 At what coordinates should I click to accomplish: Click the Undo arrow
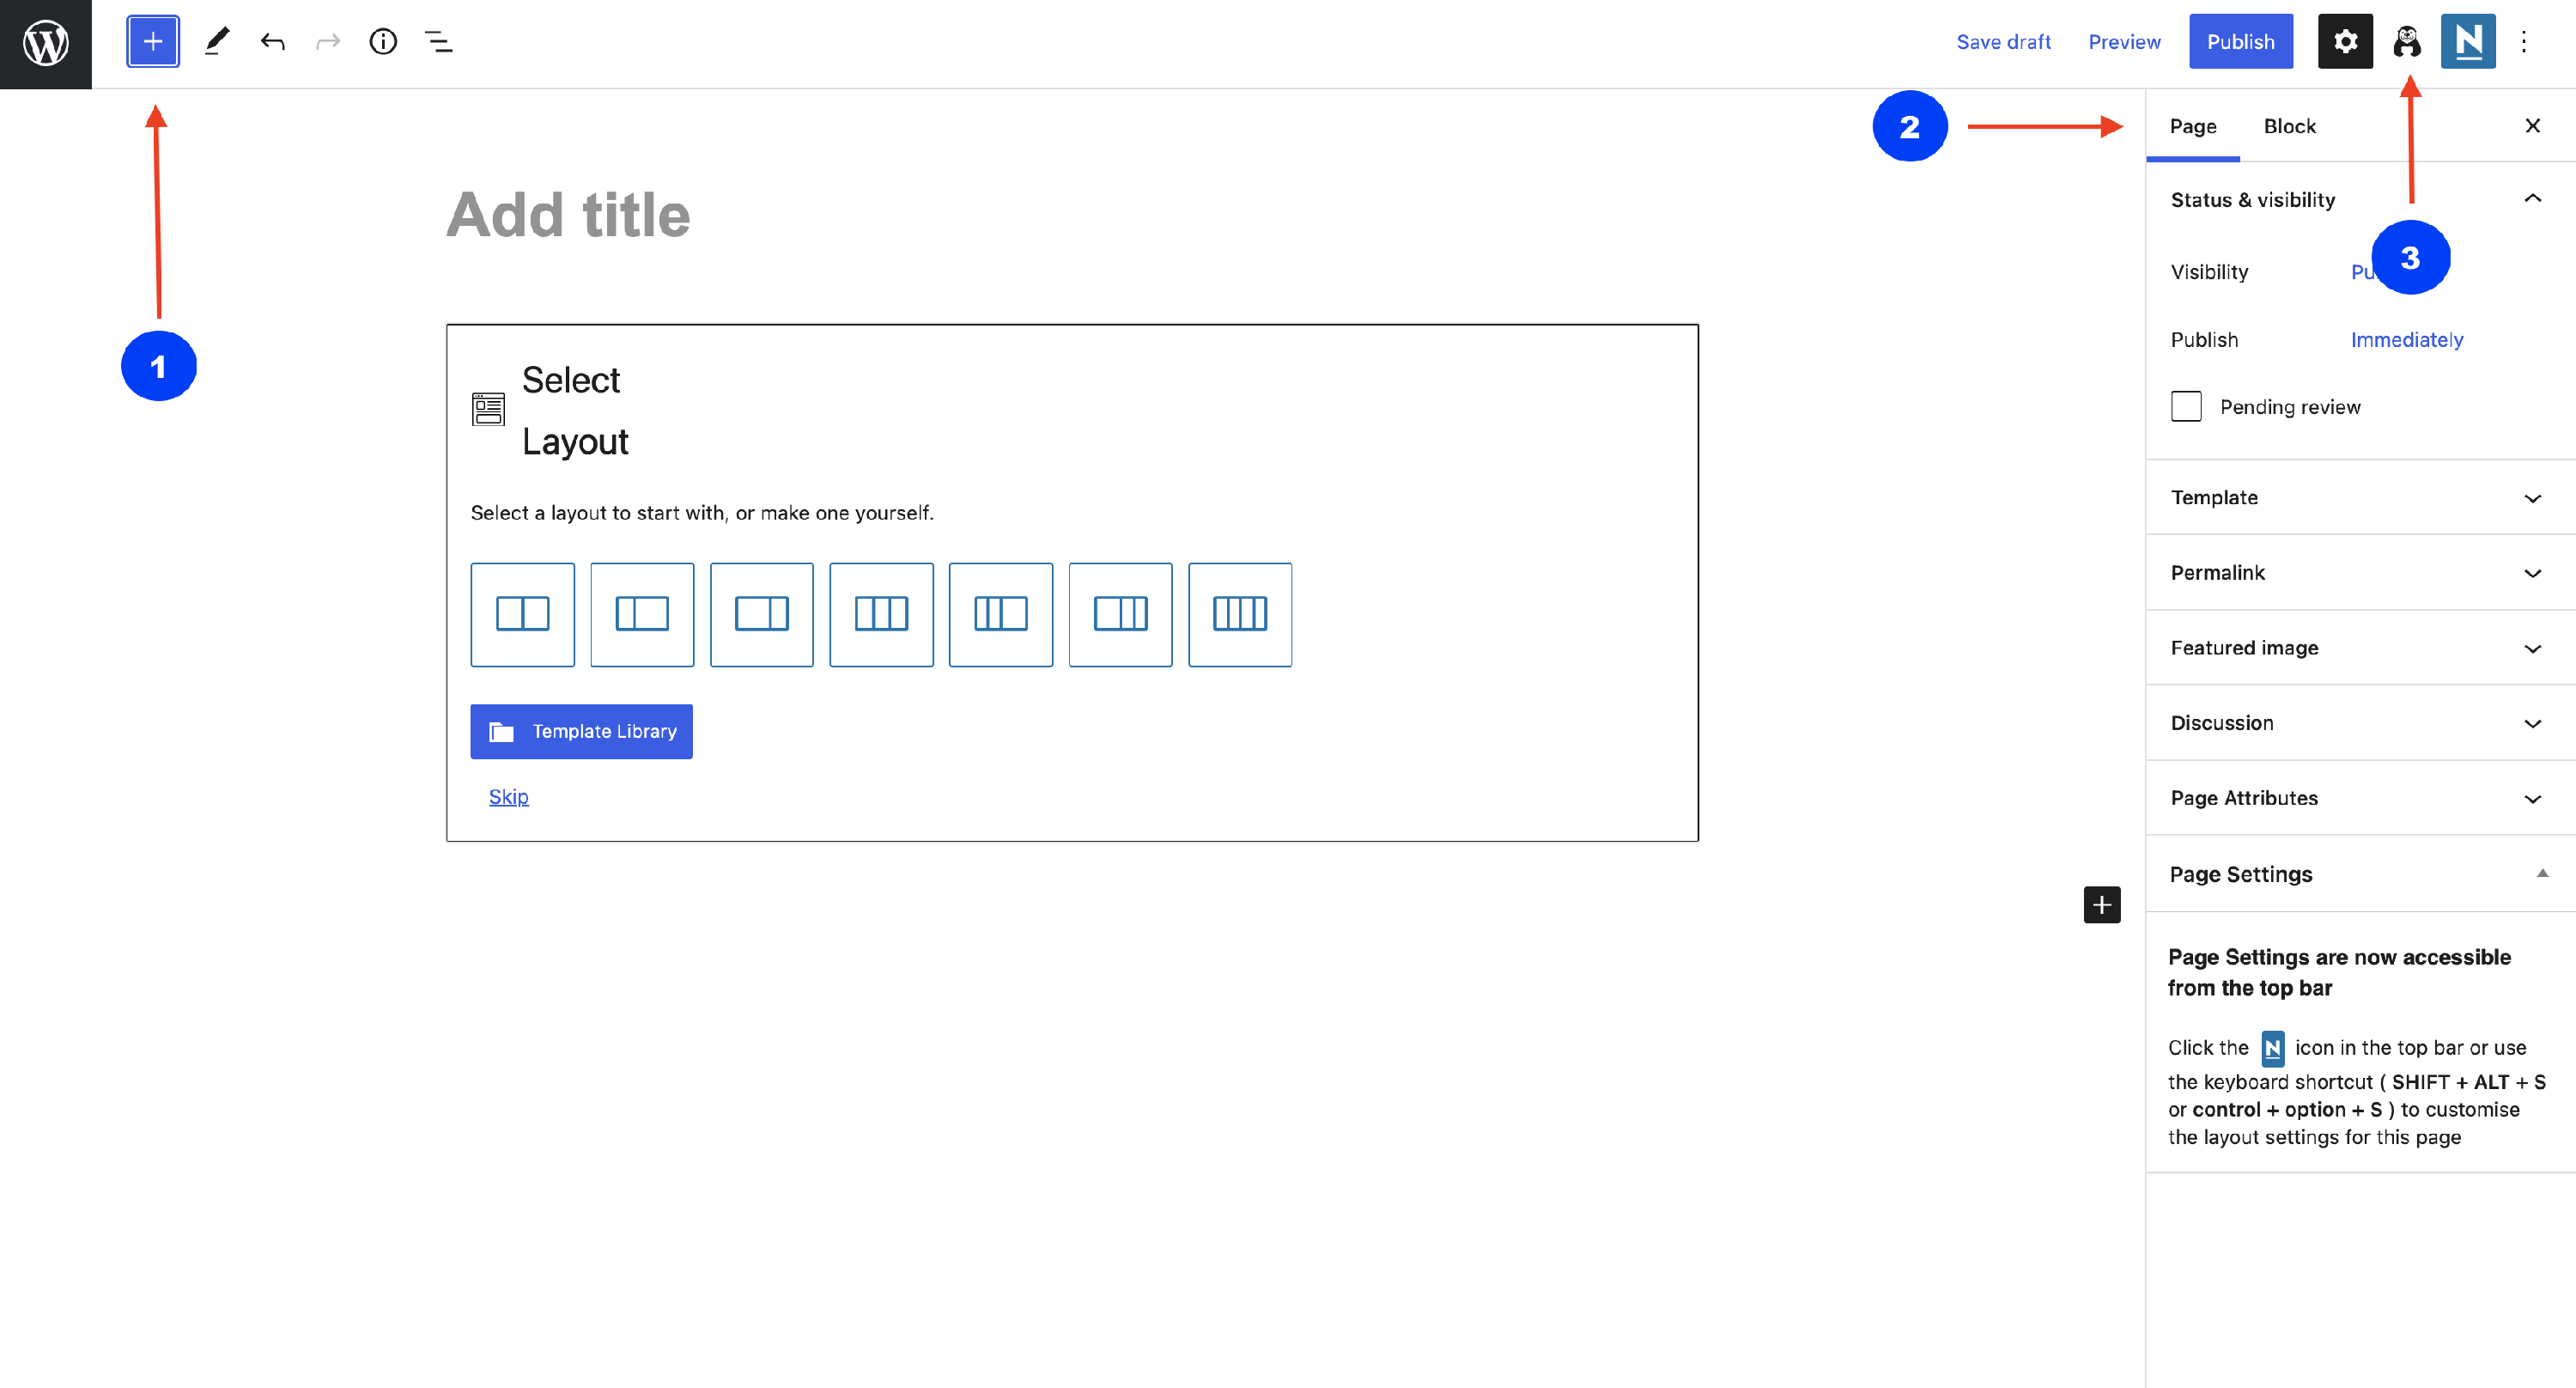click(272, 42)
